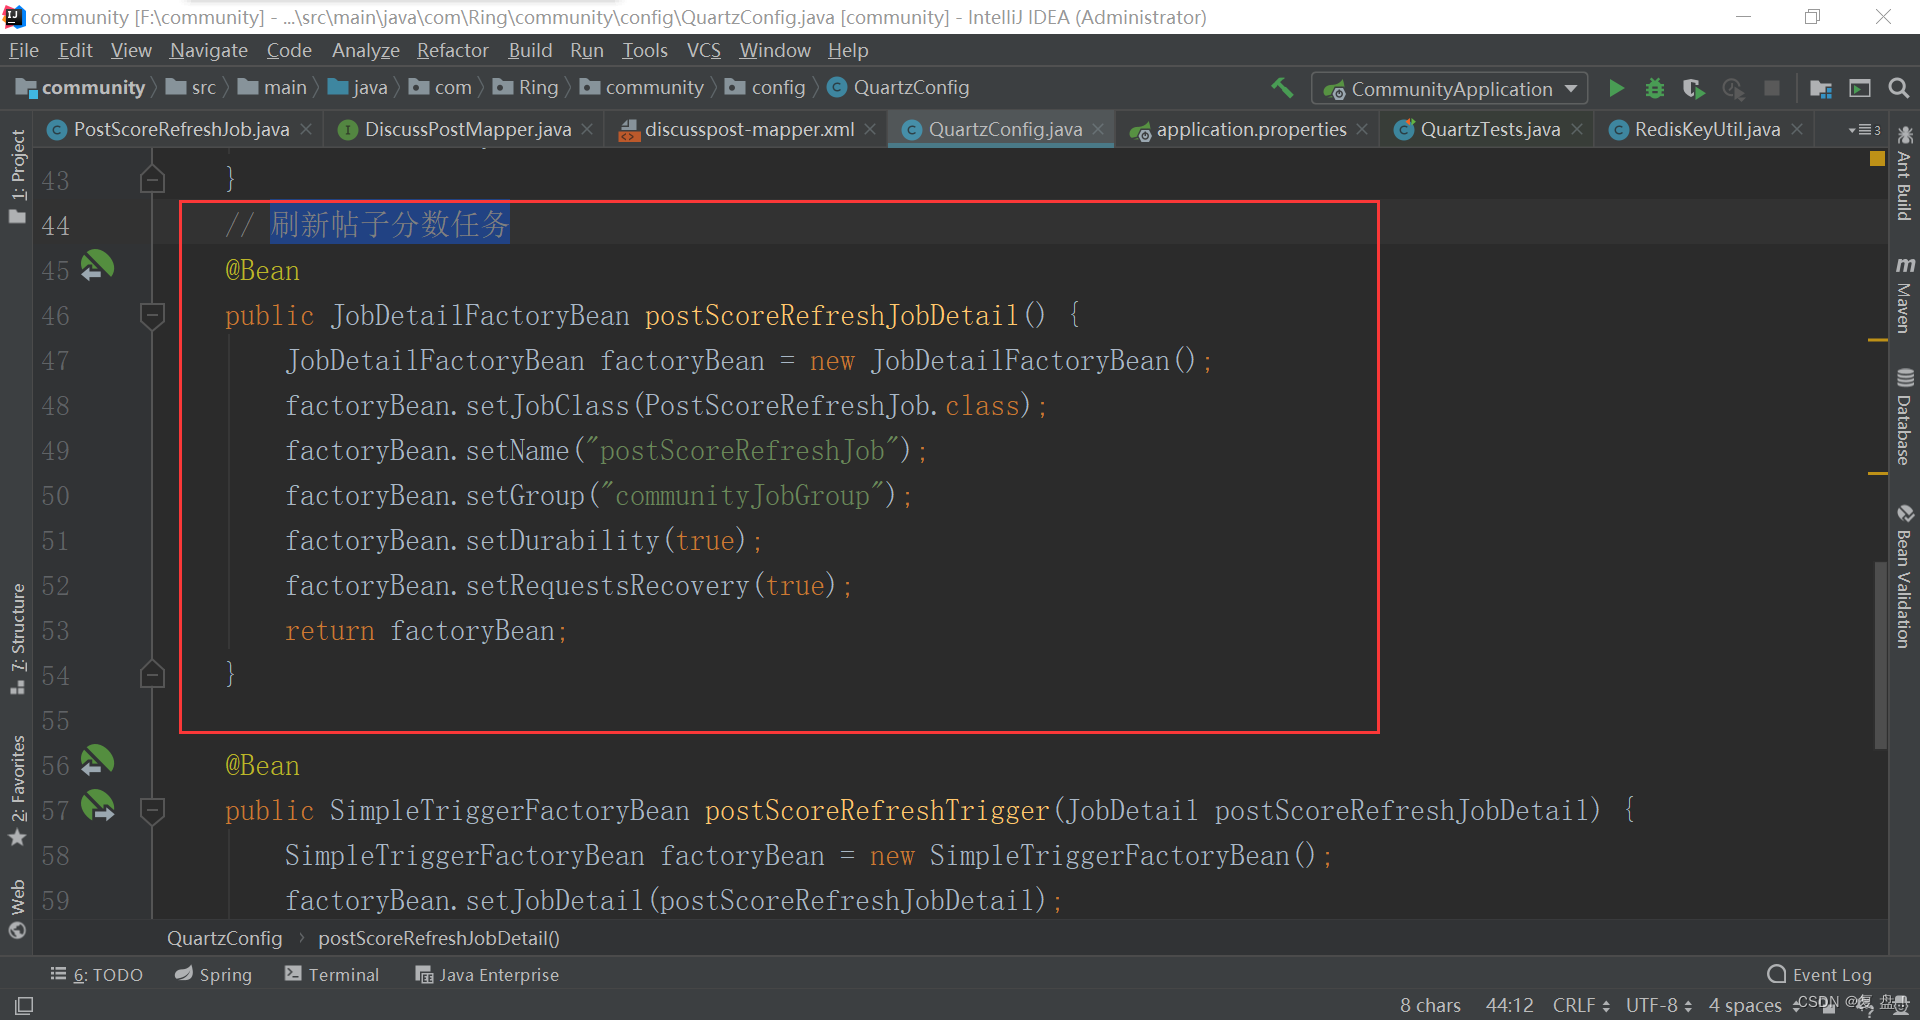Click the yellow inspection warning indicator square
This screenshot has height=1020, width=1920.
pos(1877,159)
